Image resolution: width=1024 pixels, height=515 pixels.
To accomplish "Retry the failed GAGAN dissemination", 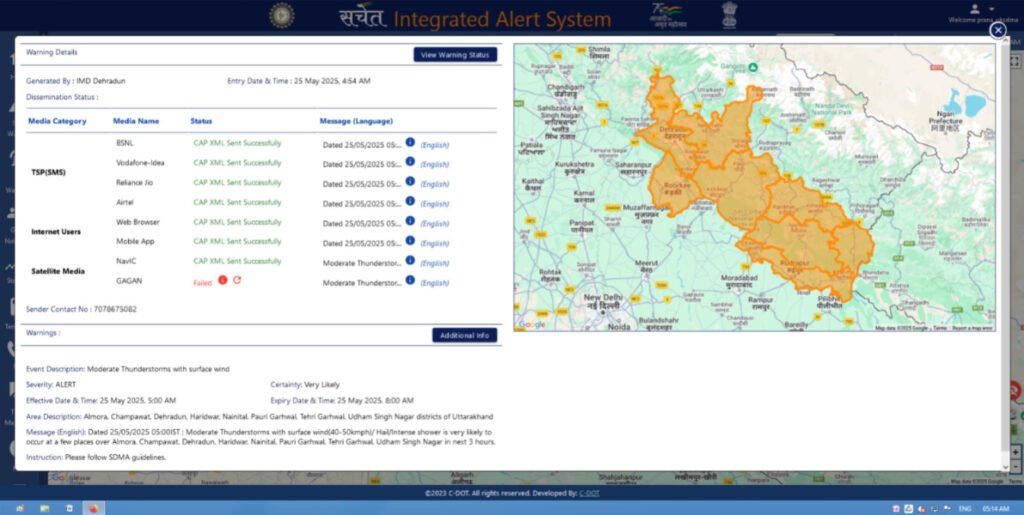I will click(x=237, y=281).
